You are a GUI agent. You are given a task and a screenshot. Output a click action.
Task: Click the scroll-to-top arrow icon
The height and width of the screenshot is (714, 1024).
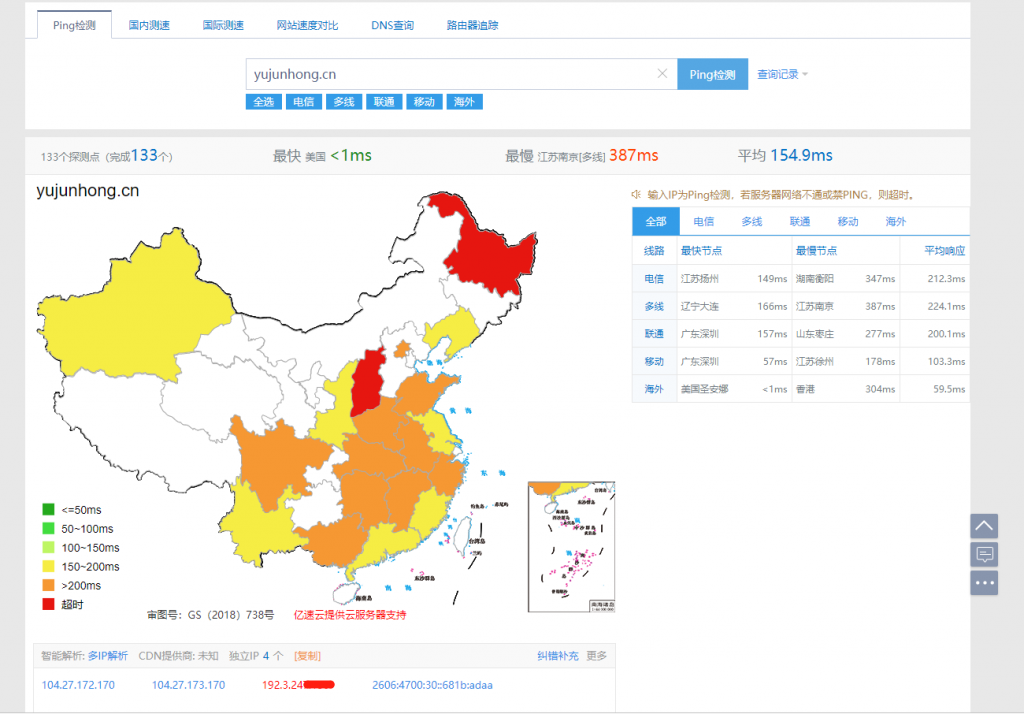pos(984,526)
